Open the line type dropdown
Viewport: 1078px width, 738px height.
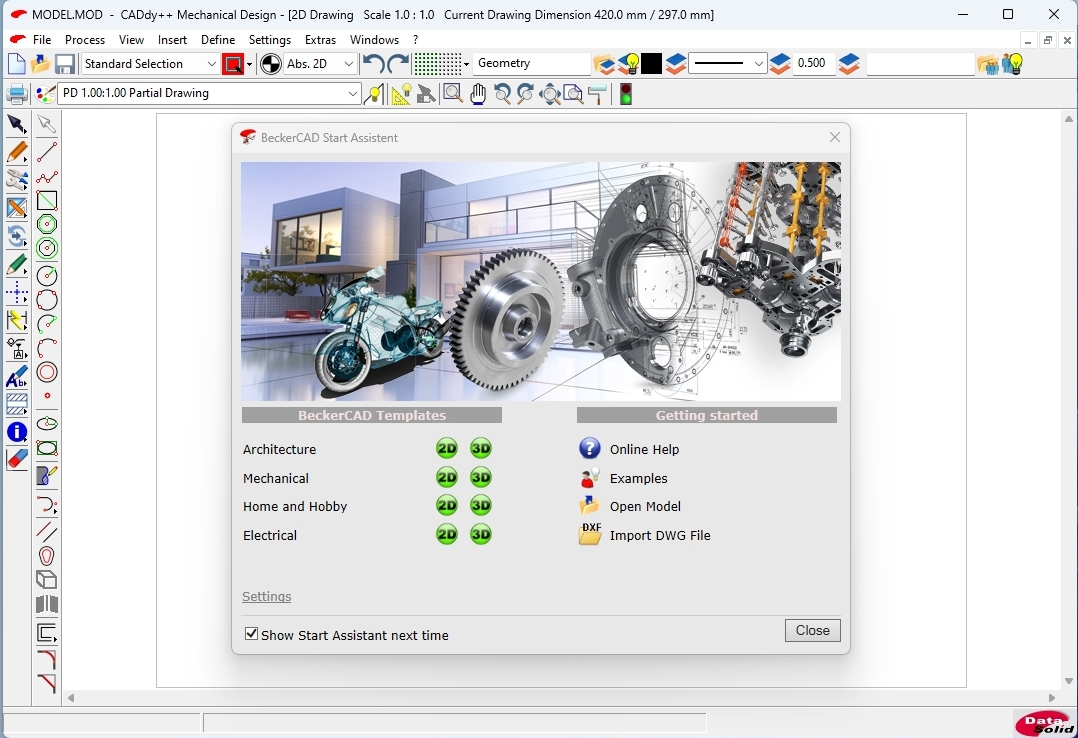pos(727,64)
